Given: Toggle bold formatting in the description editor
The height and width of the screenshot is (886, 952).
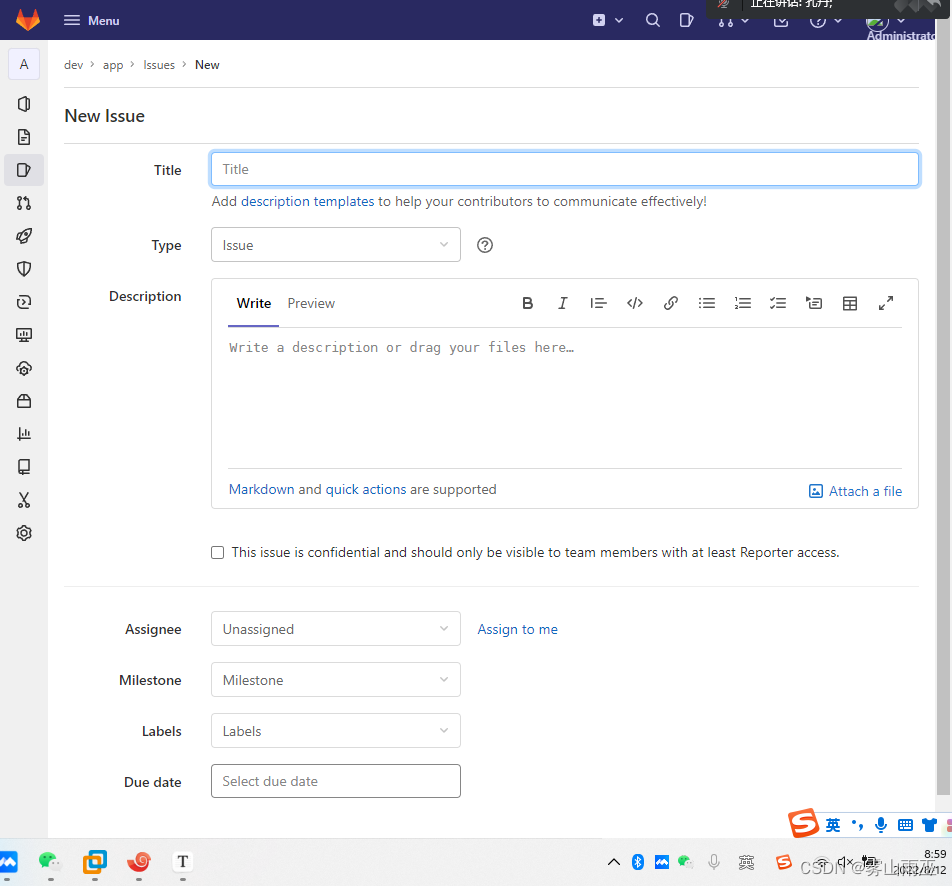Looking at the screenshot, I should [x=527, y=303].
